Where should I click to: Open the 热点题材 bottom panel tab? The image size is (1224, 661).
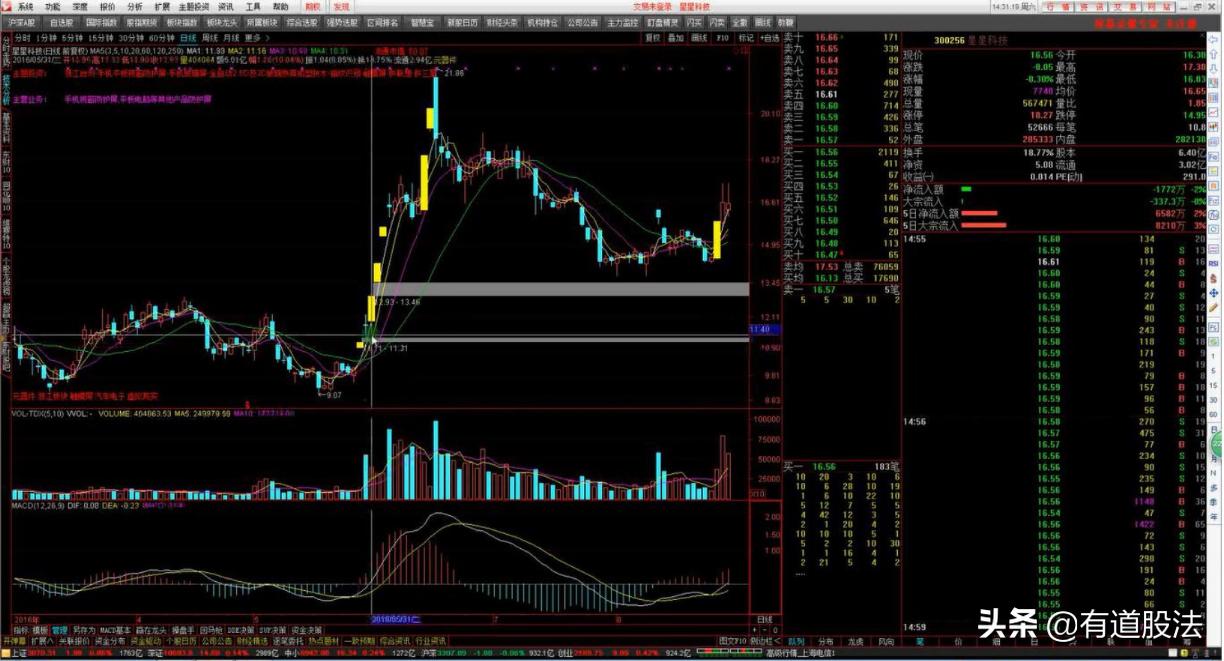click(324, 640)
